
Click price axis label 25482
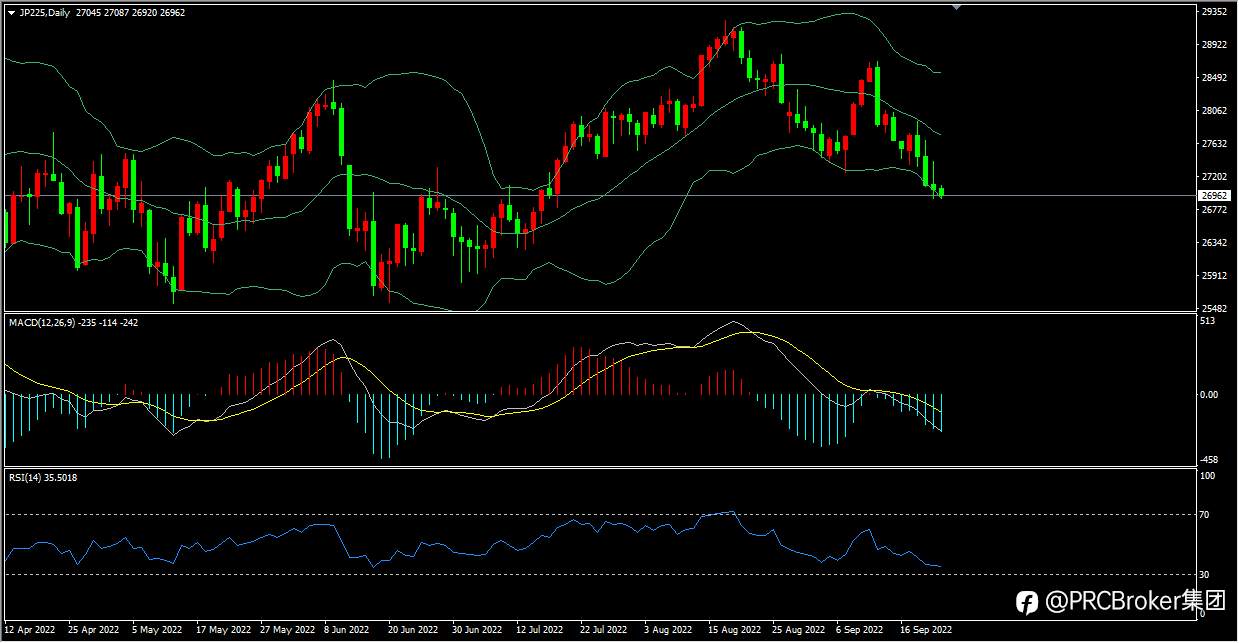click(x=1213, y=309)
